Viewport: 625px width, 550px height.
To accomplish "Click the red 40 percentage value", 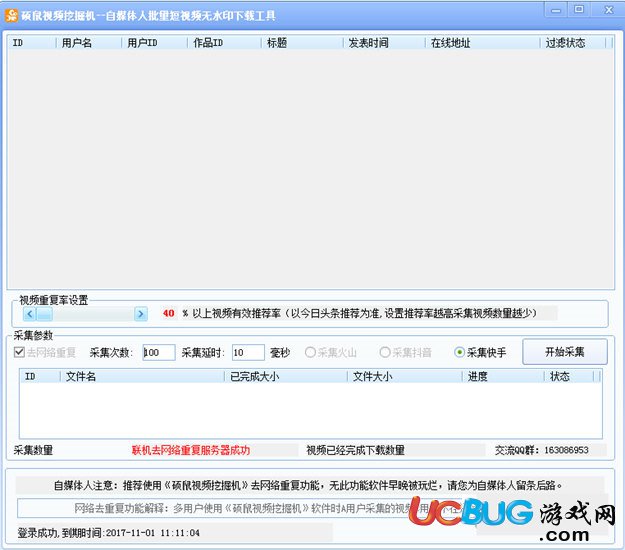I will tap(169, 313).
